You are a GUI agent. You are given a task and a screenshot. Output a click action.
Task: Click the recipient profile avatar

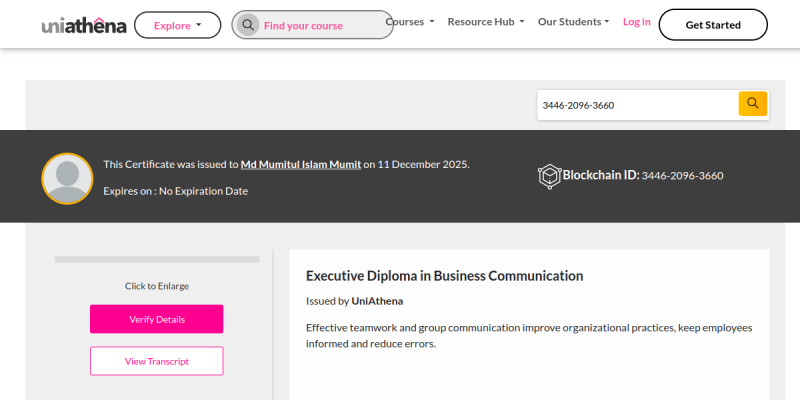point(67,179)
